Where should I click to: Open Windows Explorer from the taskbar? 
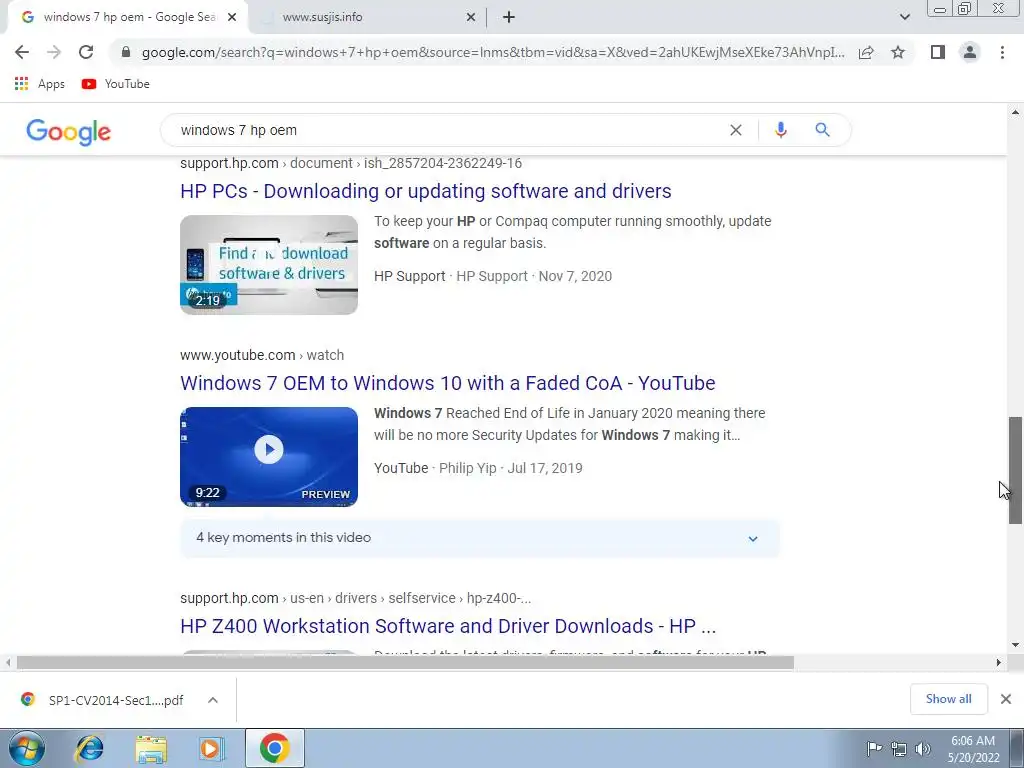[151, 748]
